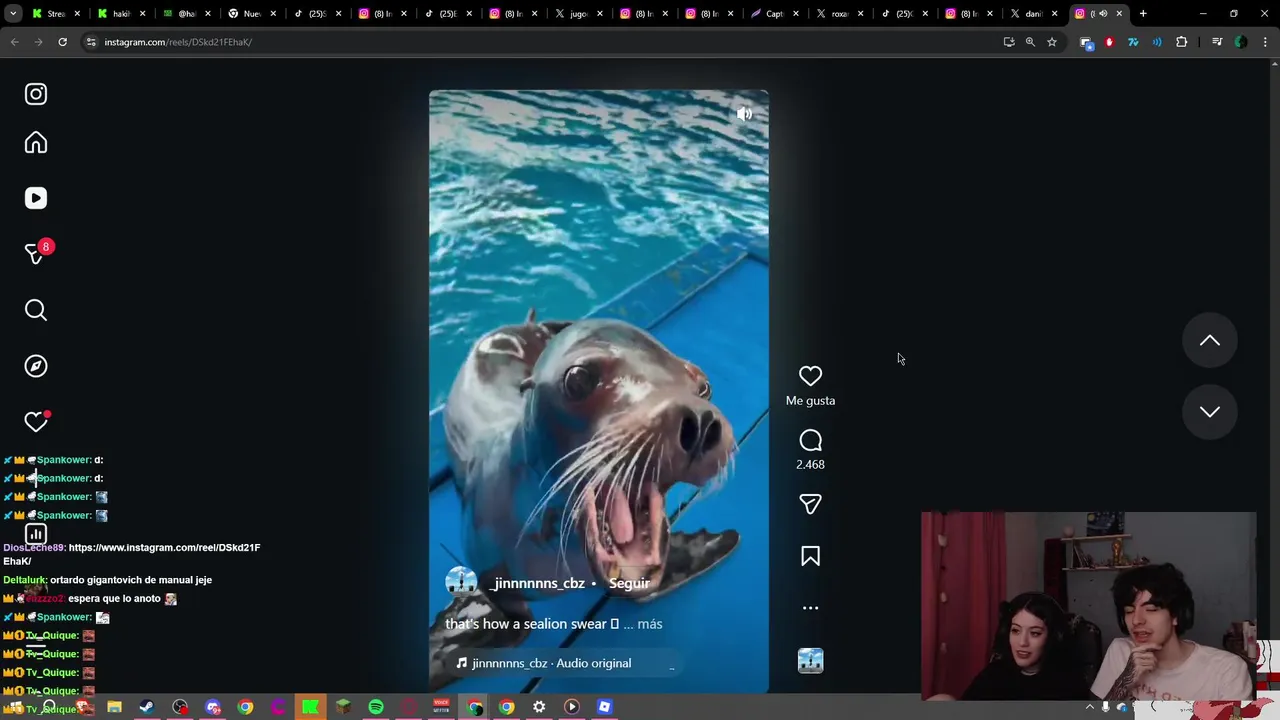Click the 'Me gusta' label
Image resolution: width=1280 pixels, height=720 pixels.
810,401
